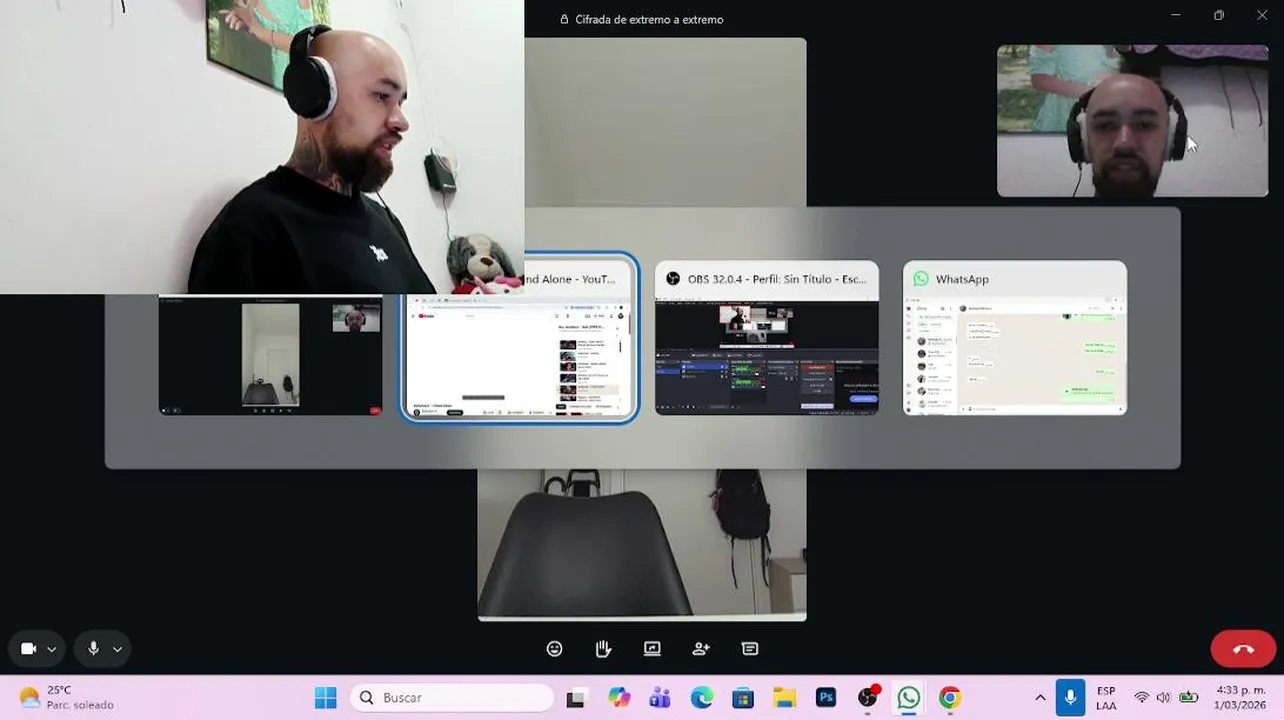Expand the microphone options dropdown arrow
The width and height of the screenshot is (1284, 720).
[117, 649]
